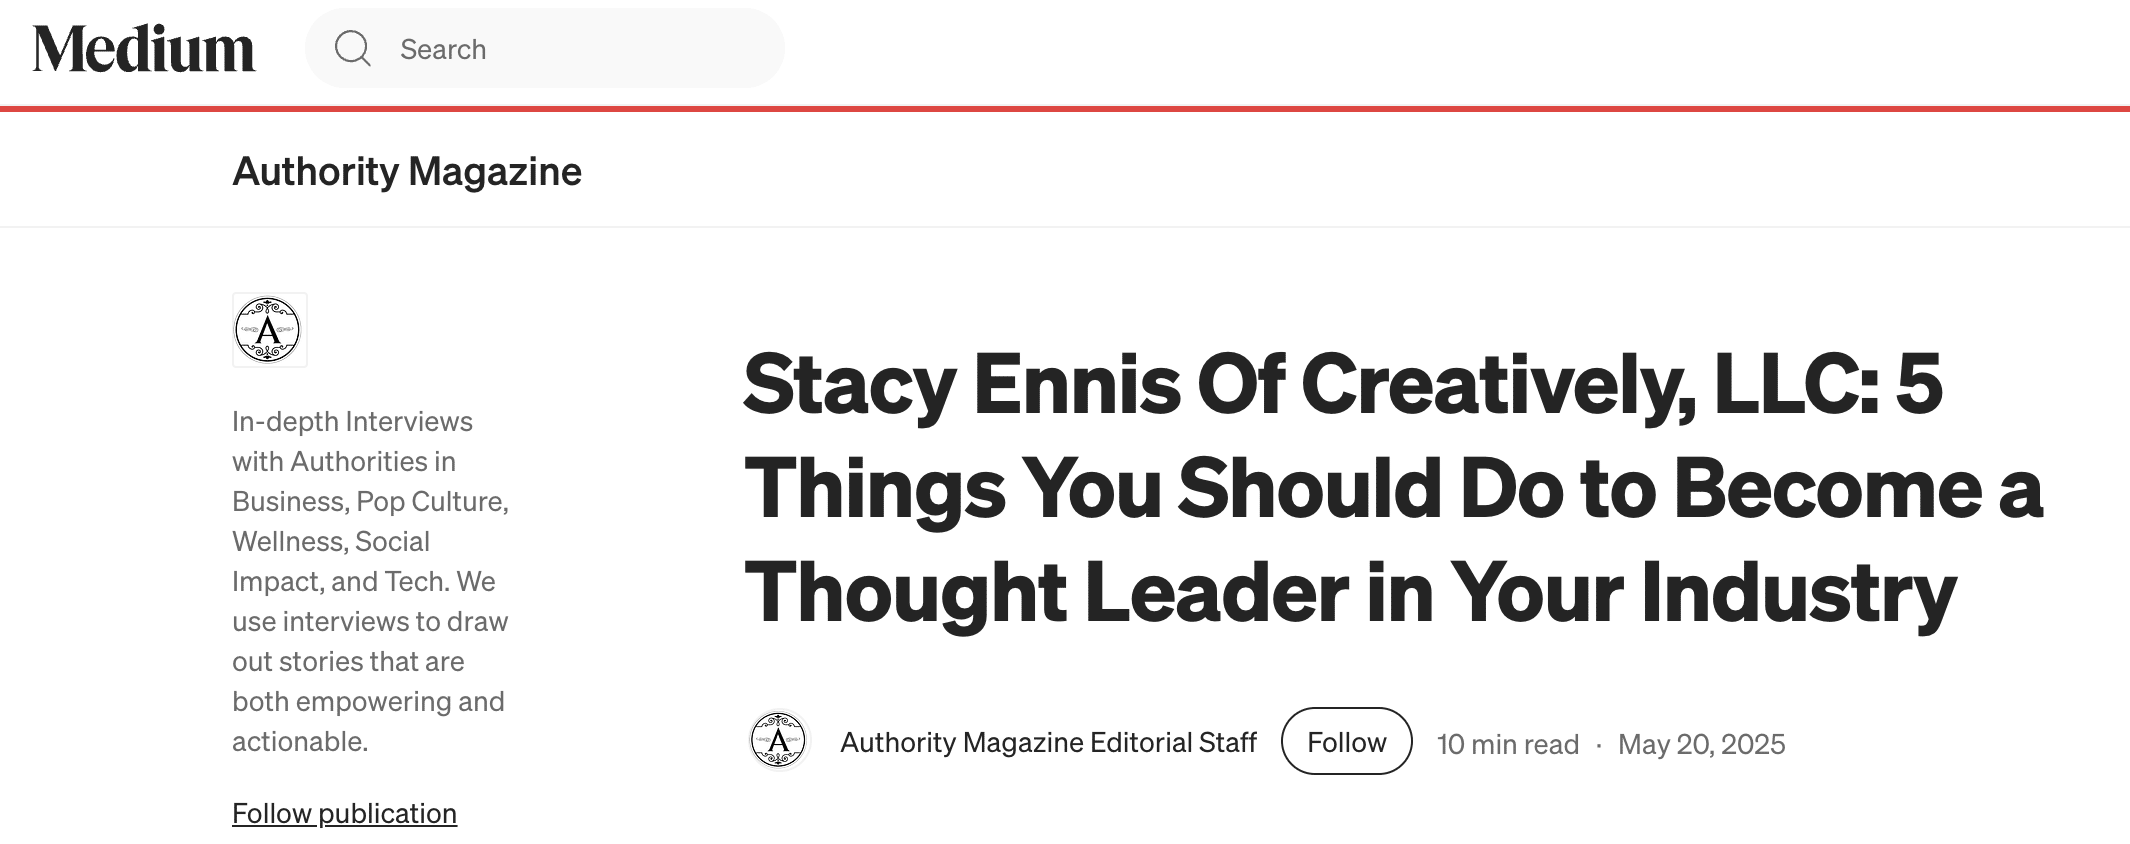Click the article headline about Stacy Ennis

pos(1393,488)
